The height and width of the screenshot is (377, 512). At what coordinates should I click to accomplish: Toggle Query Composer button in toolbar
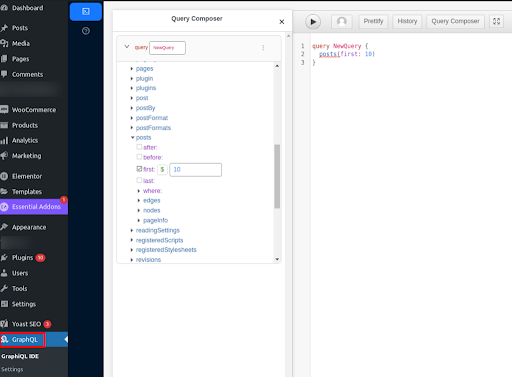pyautogui.click(x=455, y=21)
